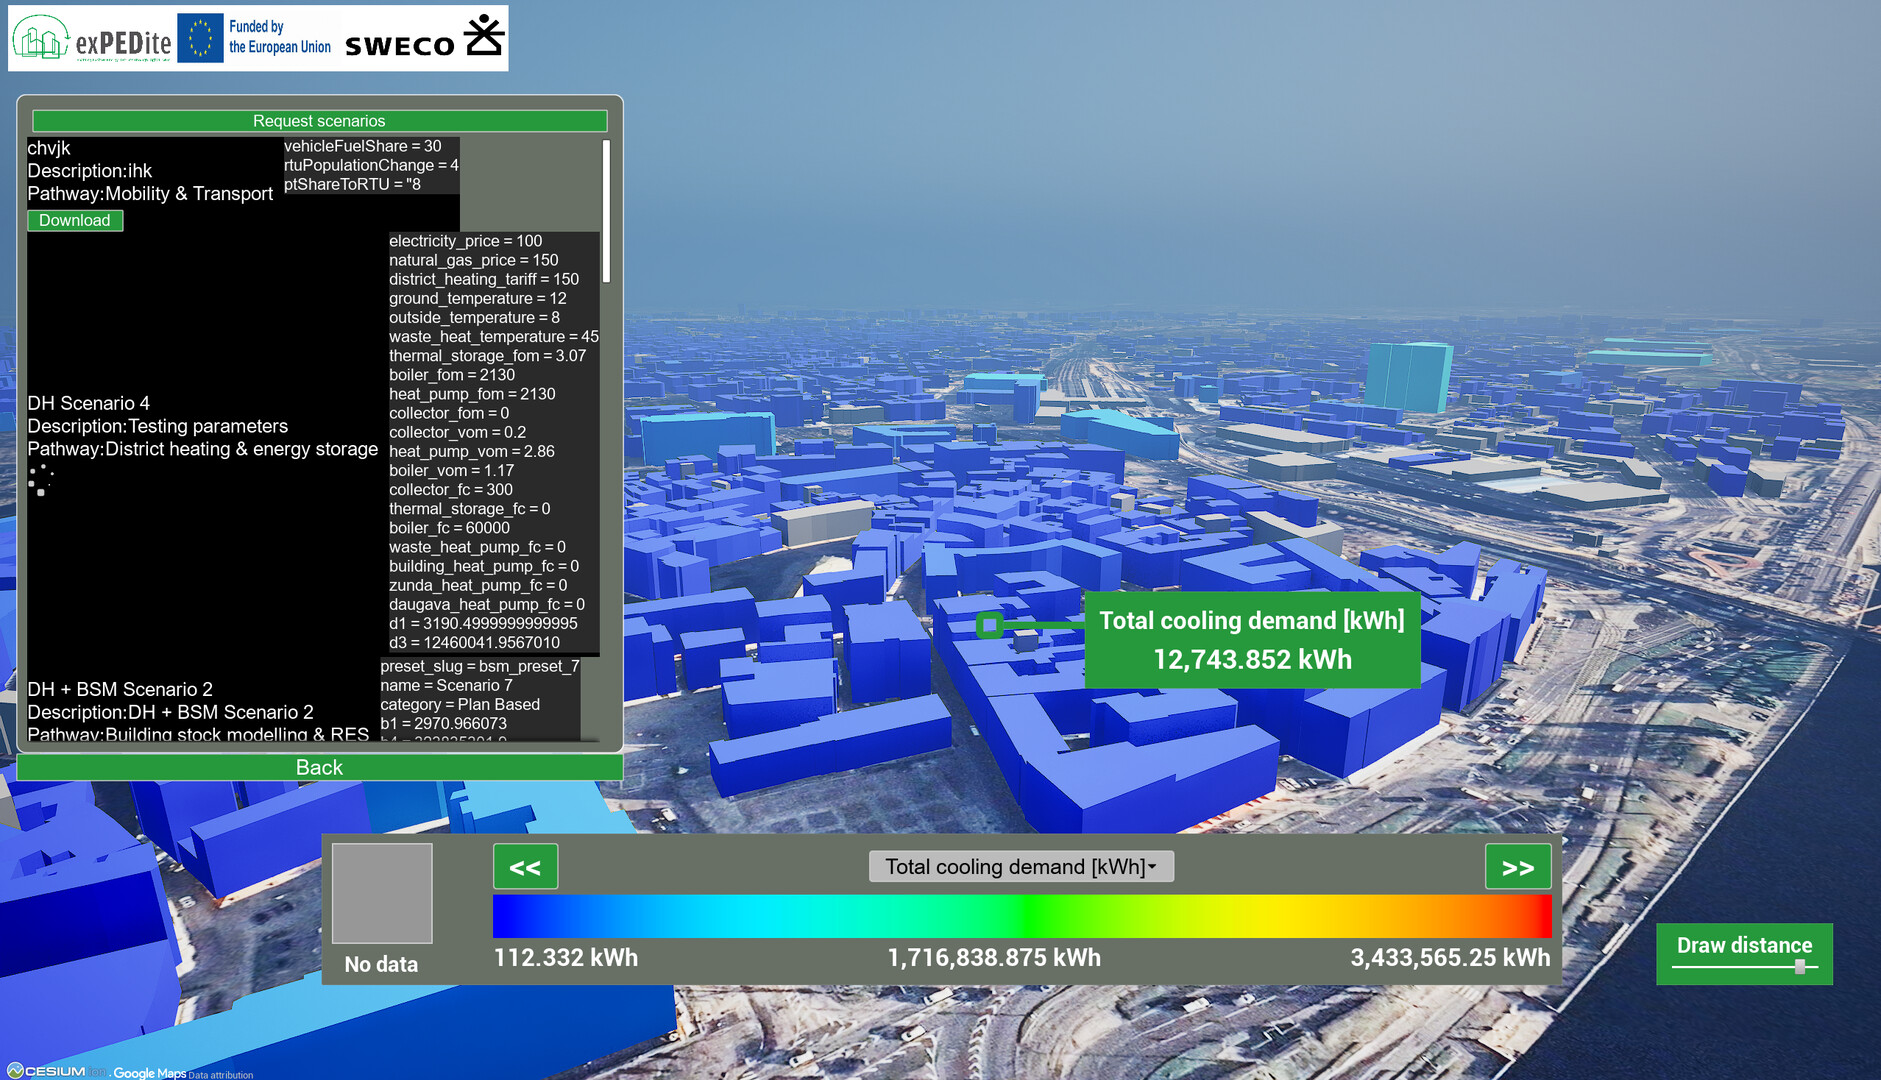Click 'heat_pump_vom = 2.86' parameter
Image resolution: width=1881 pixels, height=1080 pixels.
pos(471,451)
